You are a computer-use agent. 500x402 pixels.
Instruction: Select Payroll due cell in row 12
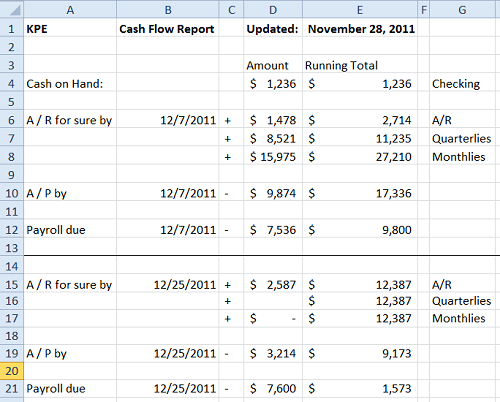(x=70, y=230)
